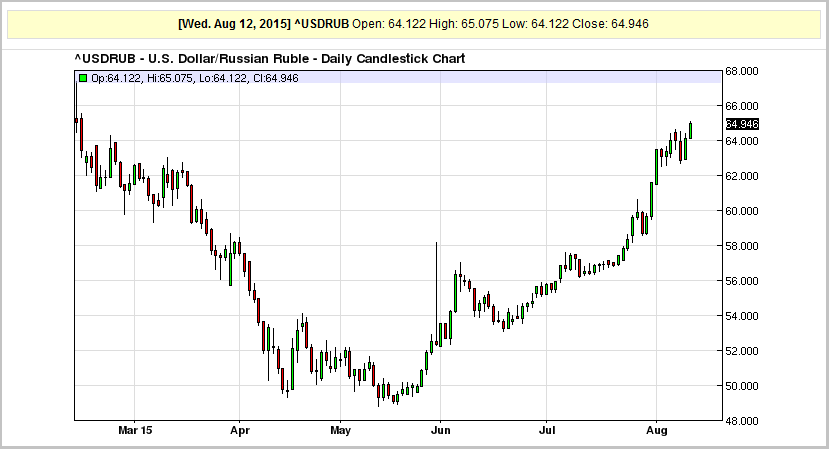The width and height of the screenshot is (829, 449).
Task: Click the Apr date axis label
Action: pyautogui.click(x=240, y=430)
